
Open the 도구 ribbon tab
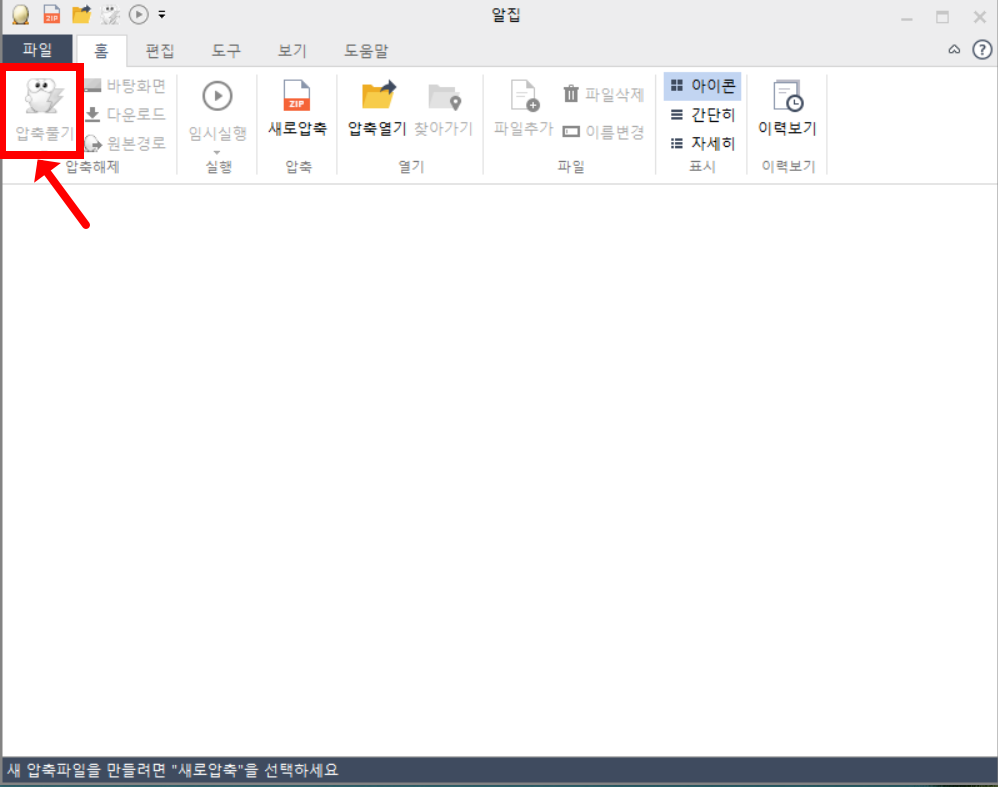[226, 50]
